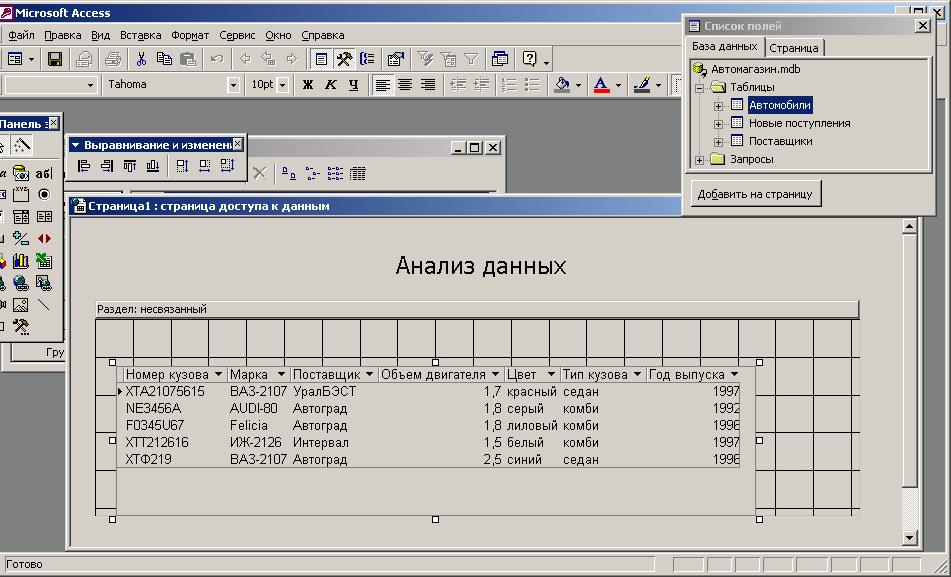
Task: Expand the Поставщики table node
Action: pos(718,142)
